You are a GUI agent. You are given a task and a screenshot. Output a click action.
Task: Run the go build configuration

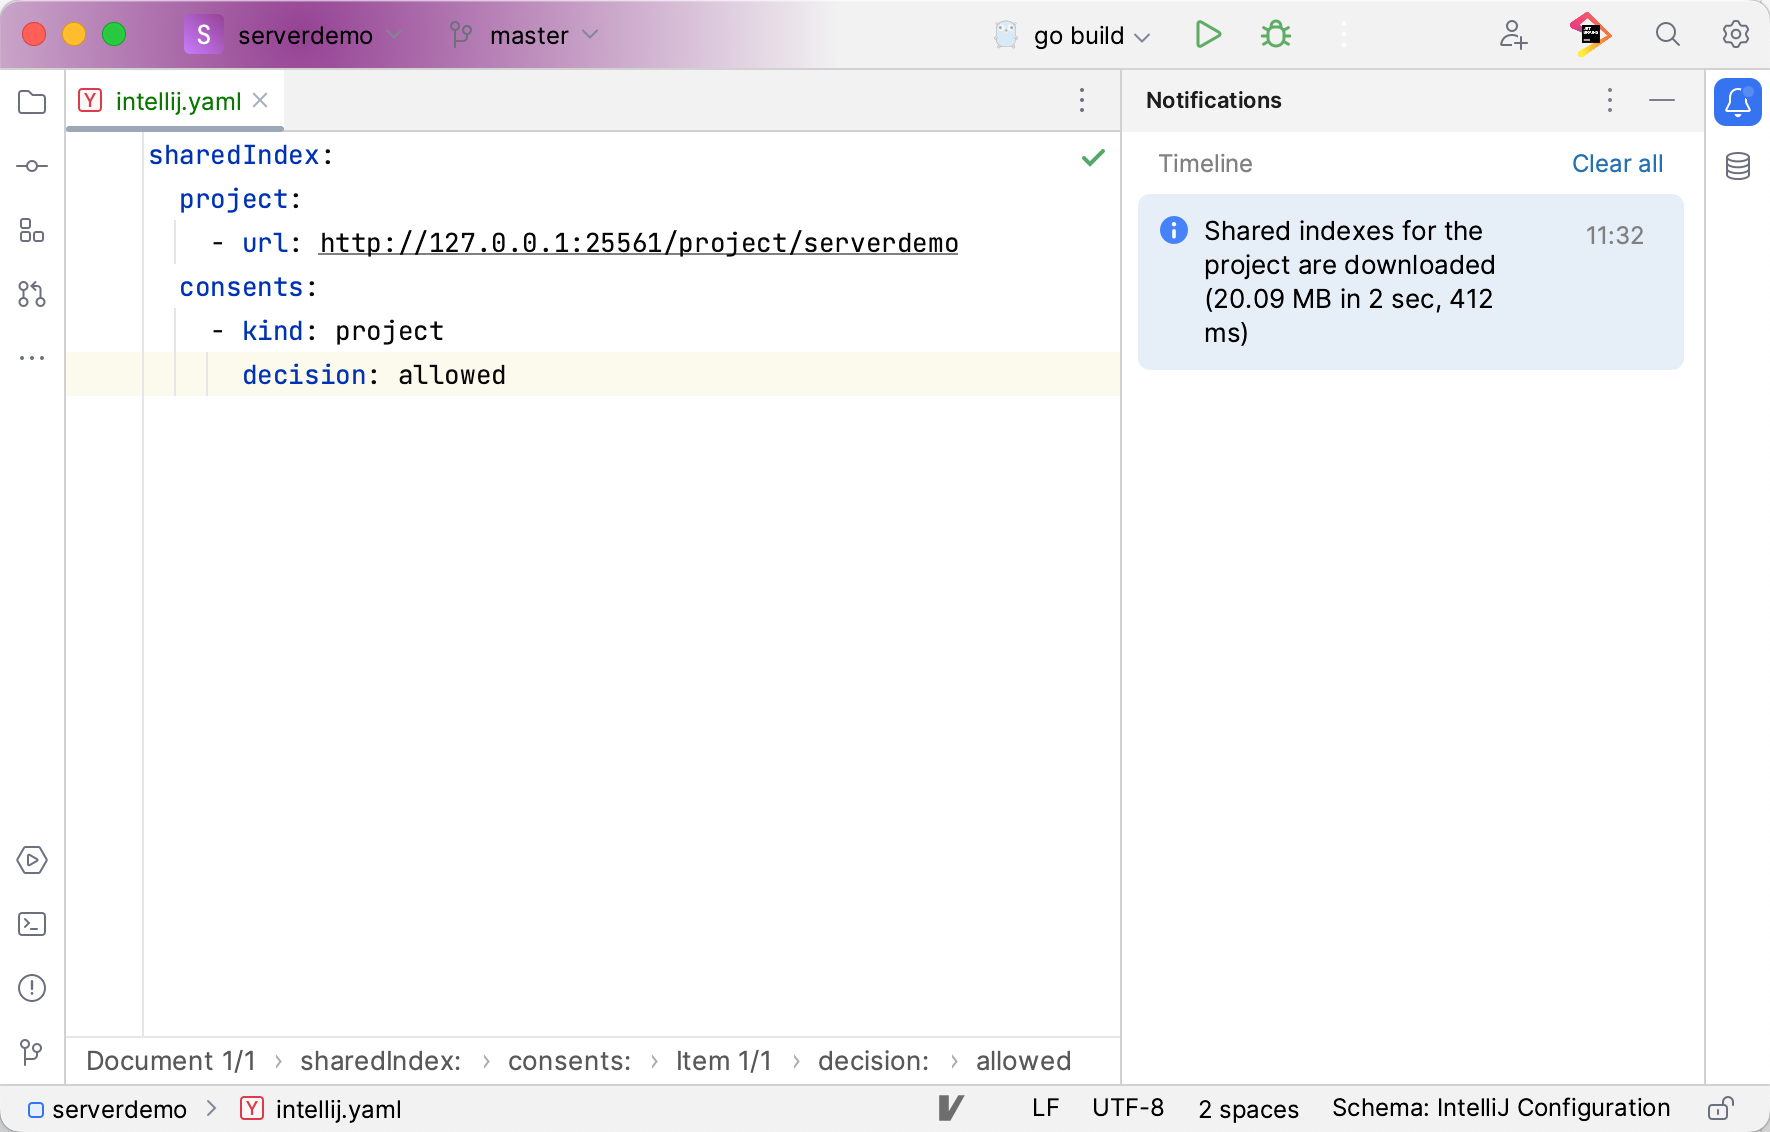(x=1208, y=34)
